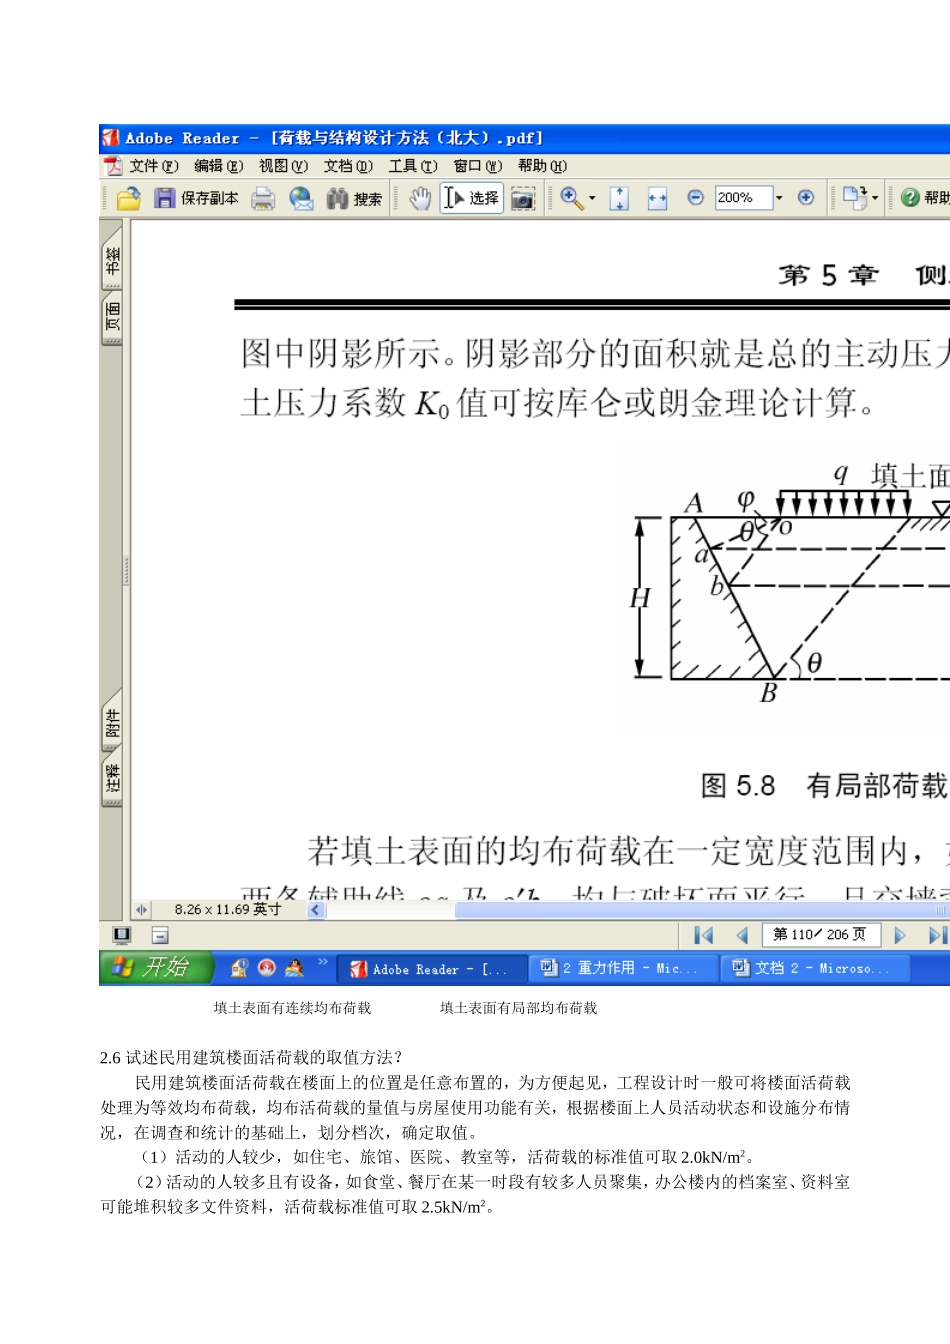Click the 200% zoom percentage field
This screenshot has height=1344, width=950.
coord(743,198)
